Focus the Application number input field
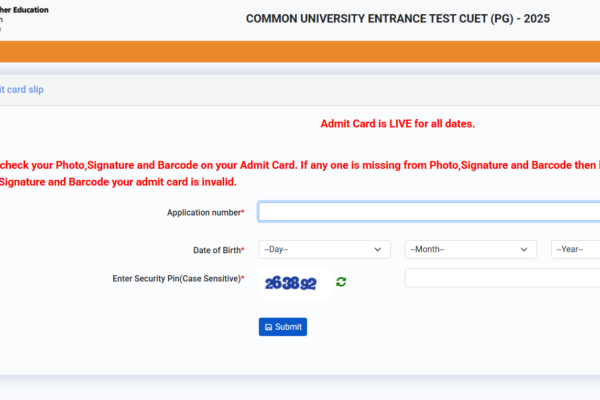 429,212
